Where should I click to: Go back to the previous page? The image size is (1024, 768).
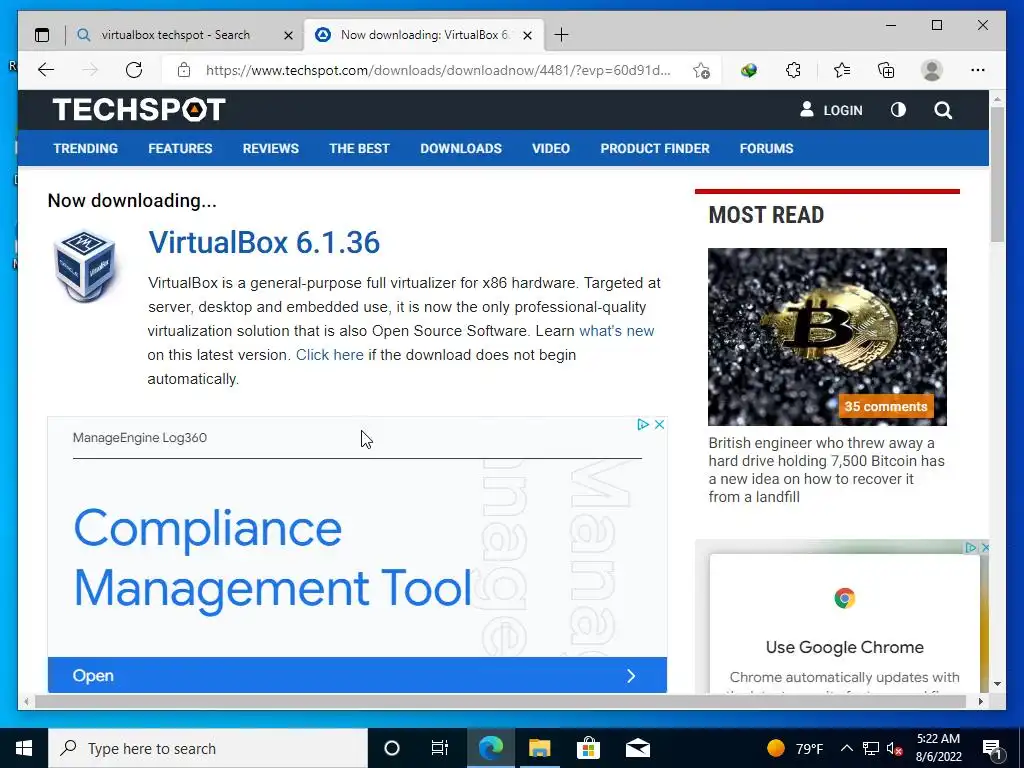click(x=46, y=70)
